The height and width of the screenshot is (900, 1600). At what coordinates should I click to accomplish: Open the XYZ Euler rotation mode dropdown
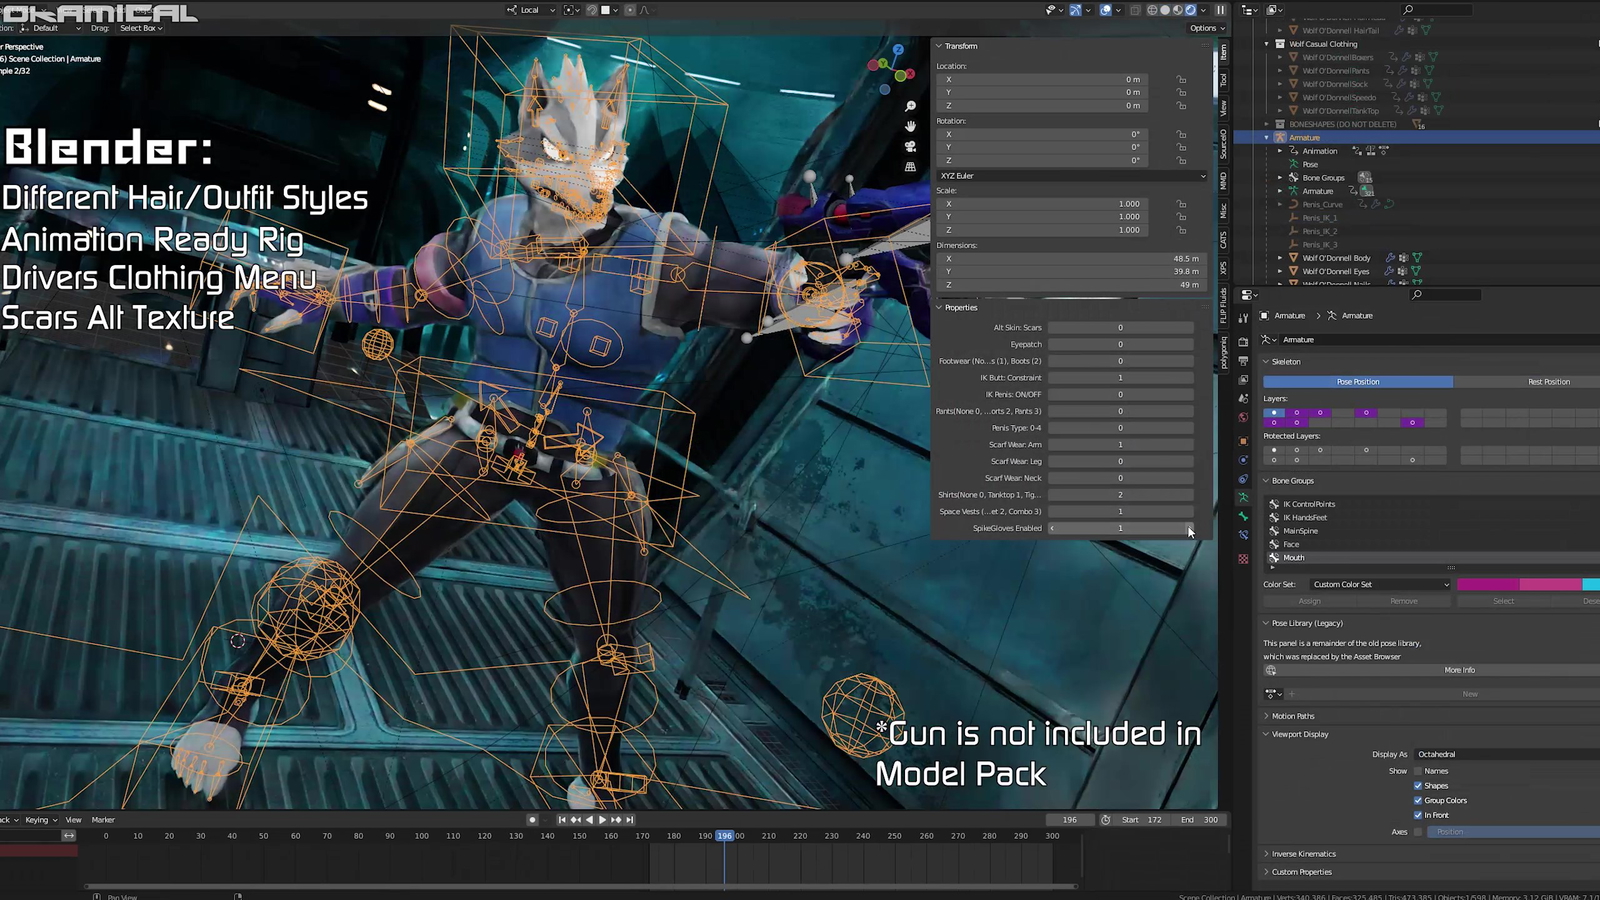[x=1071, y=176]
